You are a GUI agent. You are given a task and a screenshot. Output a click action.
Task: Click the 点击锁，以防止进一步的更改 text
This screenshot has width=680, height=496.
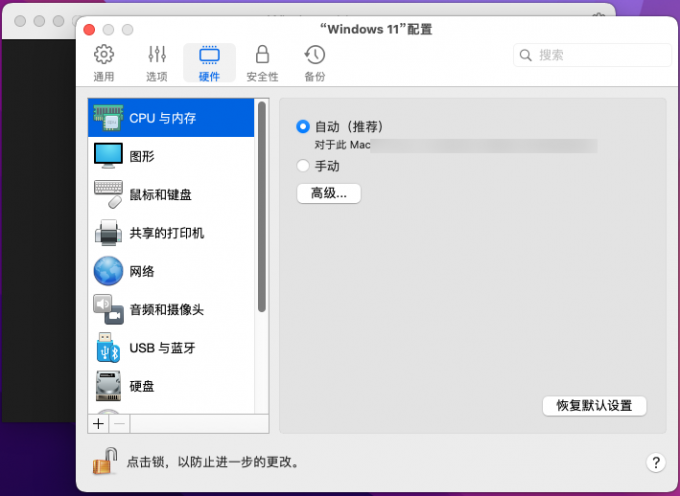[213, 462]
